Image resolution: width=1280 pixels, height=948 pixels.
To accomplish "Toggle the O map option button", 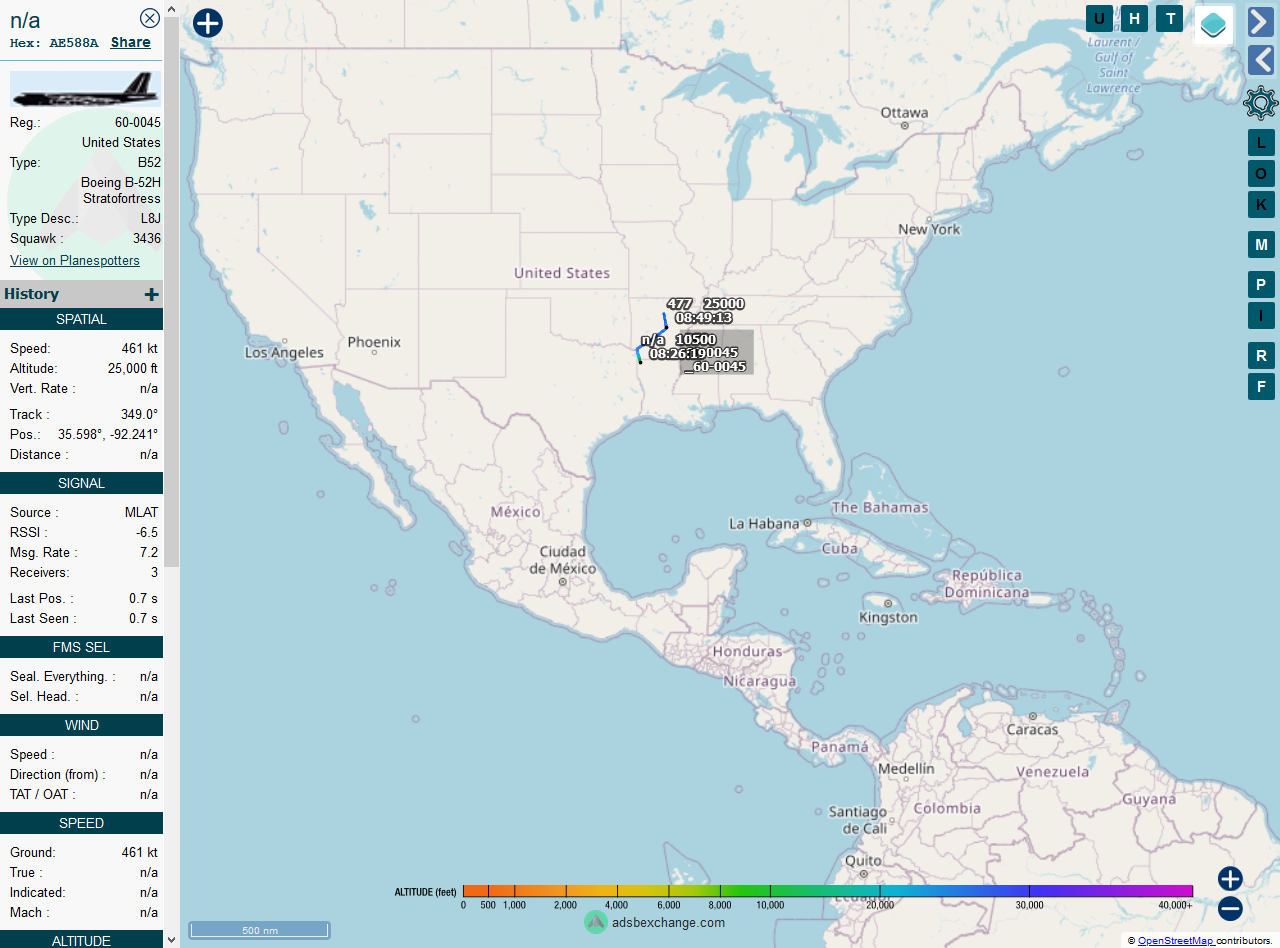I will point(1261,174).
